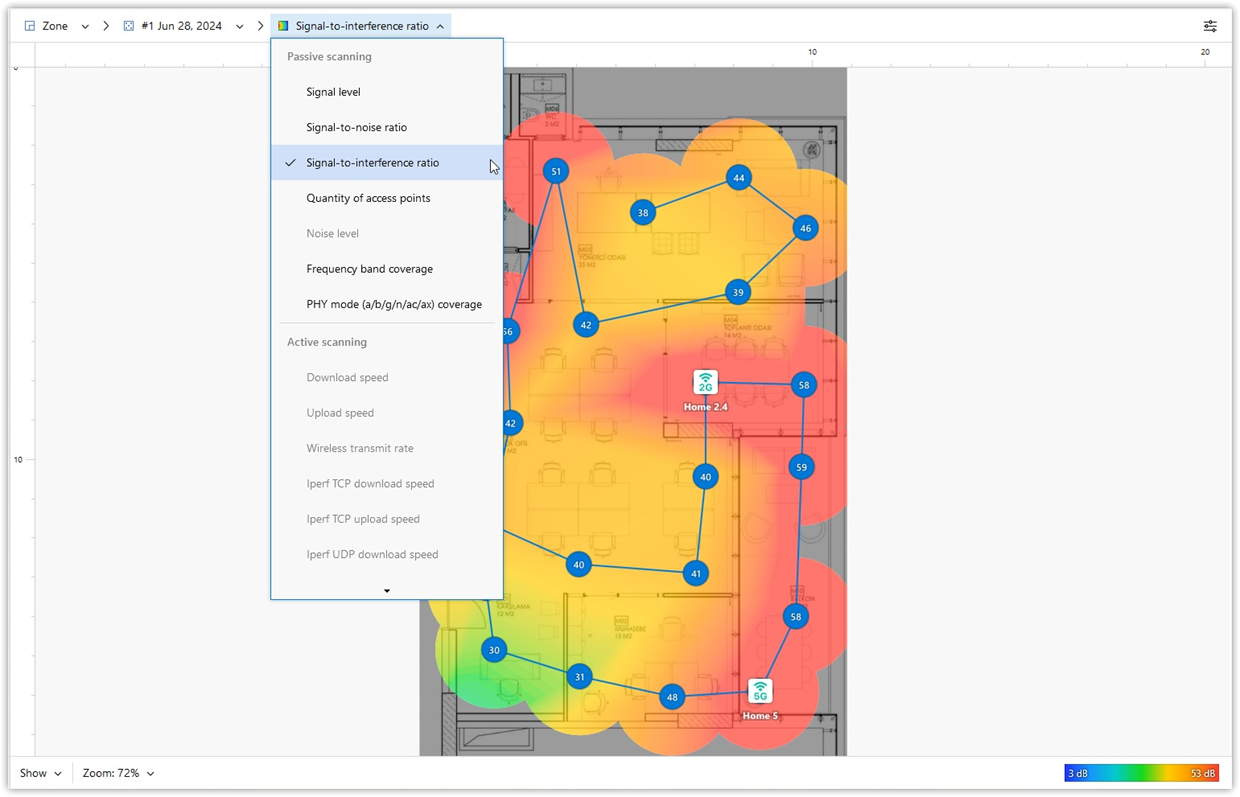The height and width of the screenshot is (797, 1240).
Task: Click the Zone icon in the breadcrumb
Action: pos(28,25)
